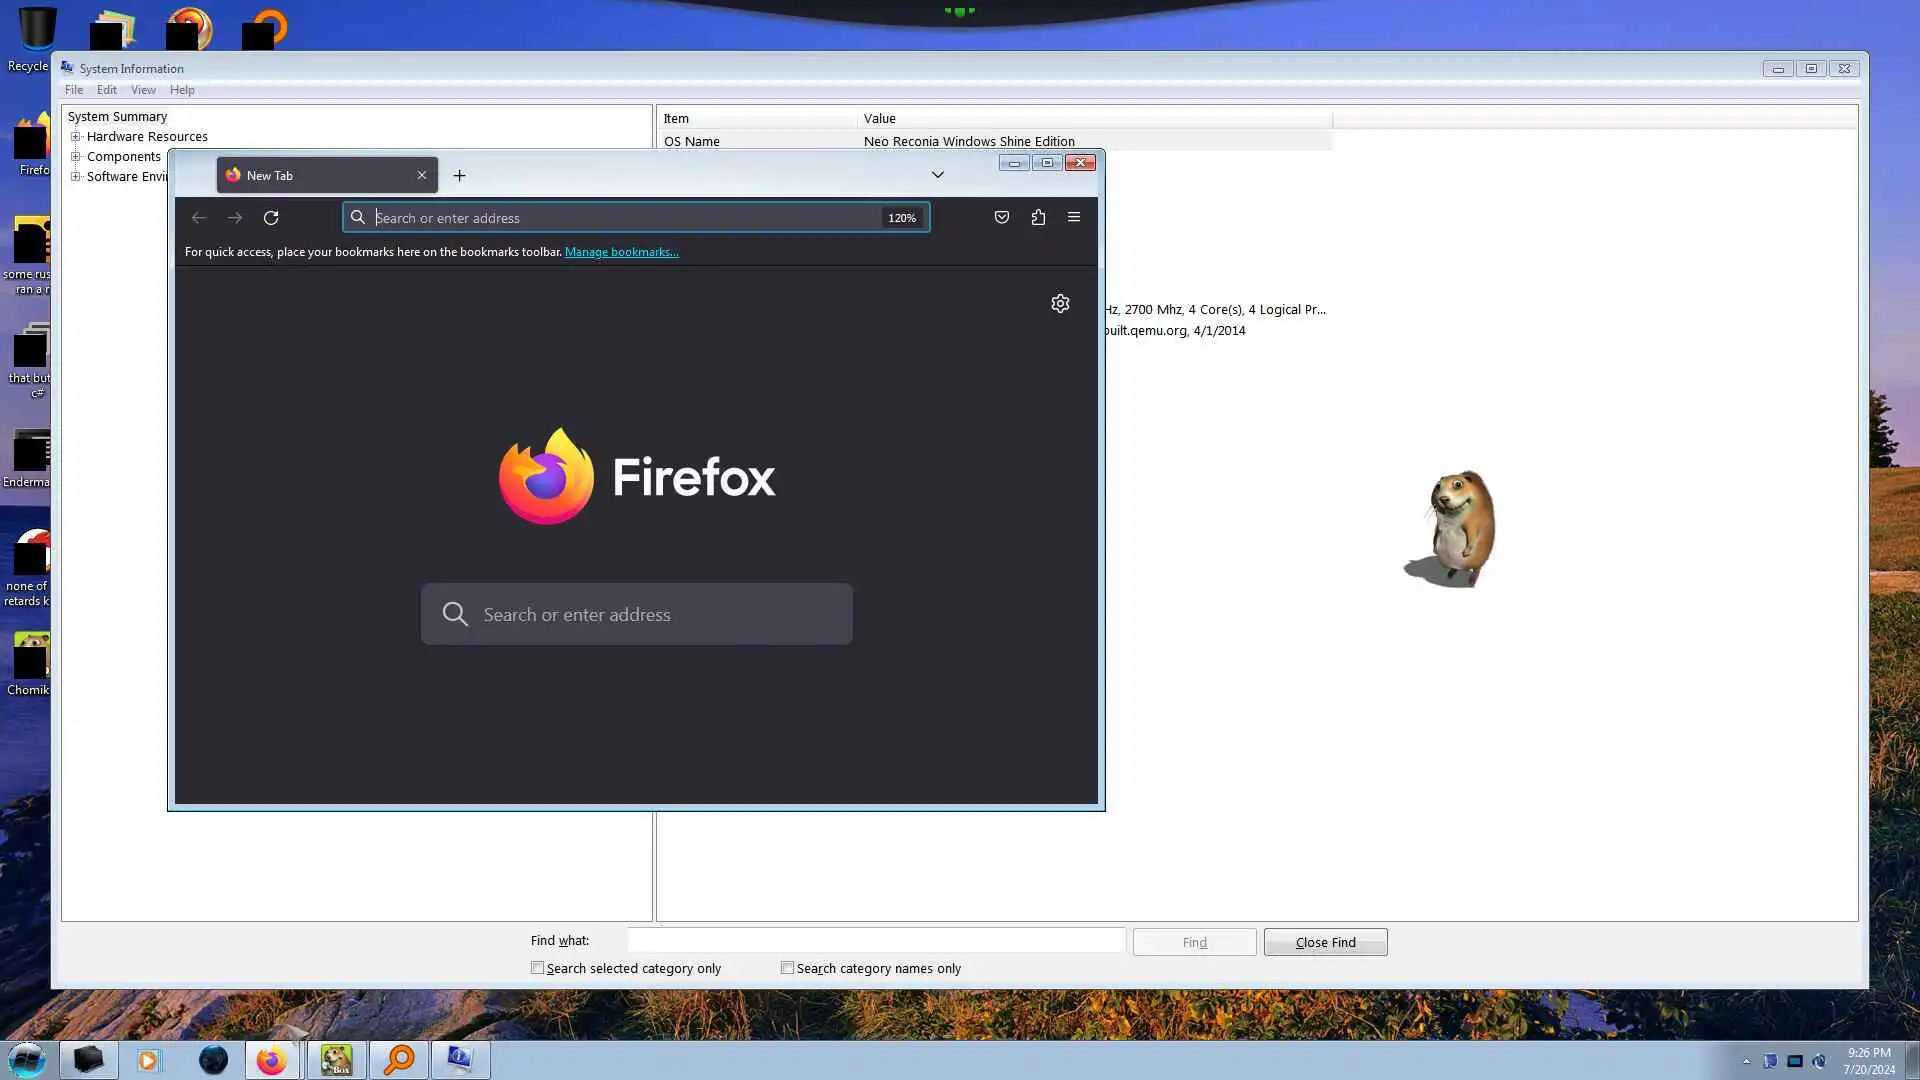This screenshot has width=1920, height=1080.
Task: Open a new tab with plus icon
Action: coord(459,175)
